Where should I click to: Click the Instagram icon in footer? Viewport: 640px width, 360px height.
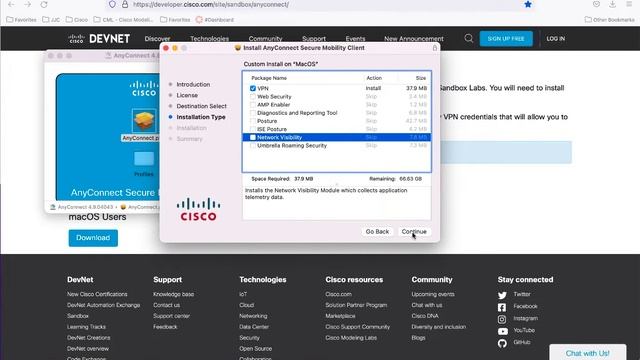pyautogui.click(x=502, y=319)
